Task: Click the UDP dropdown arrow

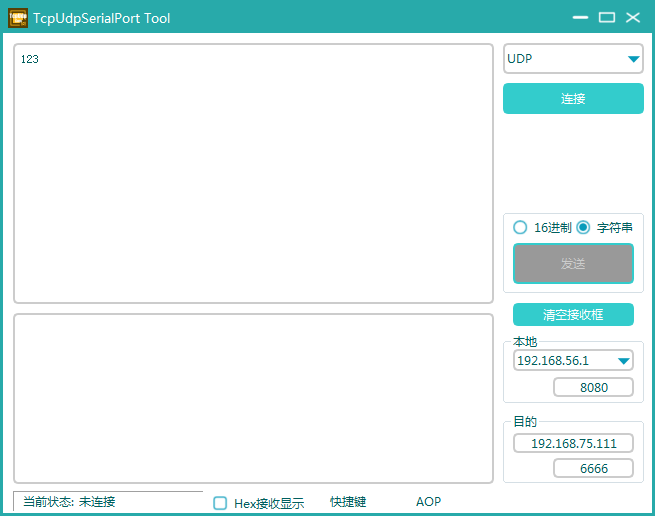Action: [x=634, y=59]
